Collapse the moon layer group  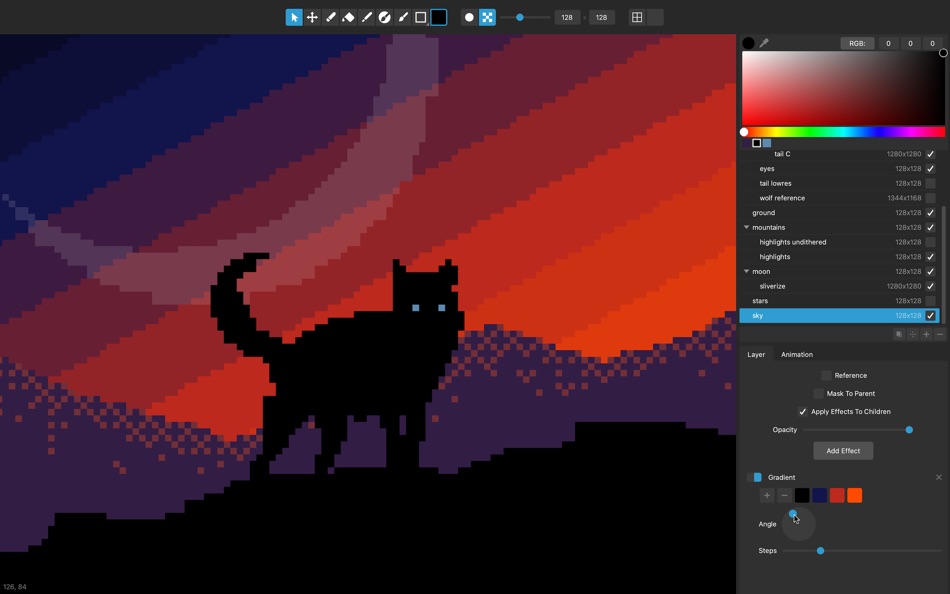tap(746, 271)
